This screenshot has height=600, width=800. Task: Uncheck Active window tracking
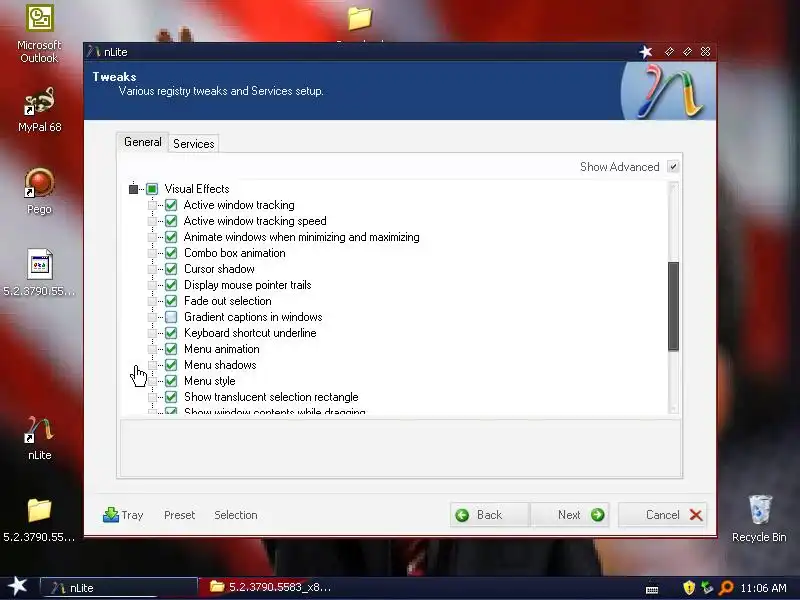tap(171, 205)
